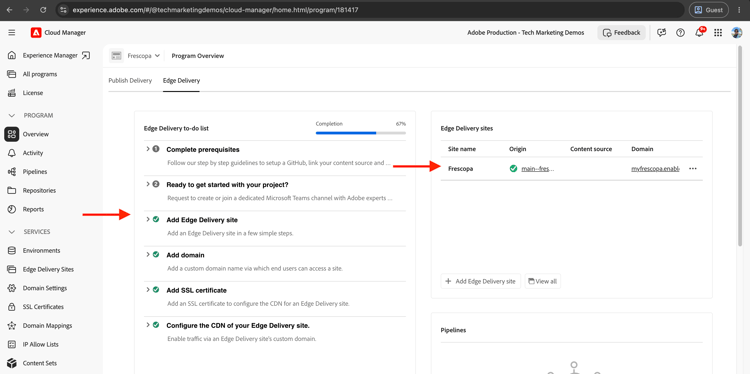Open the myfrescopa domain link
750x374 pixels.
tap(655, 169)
